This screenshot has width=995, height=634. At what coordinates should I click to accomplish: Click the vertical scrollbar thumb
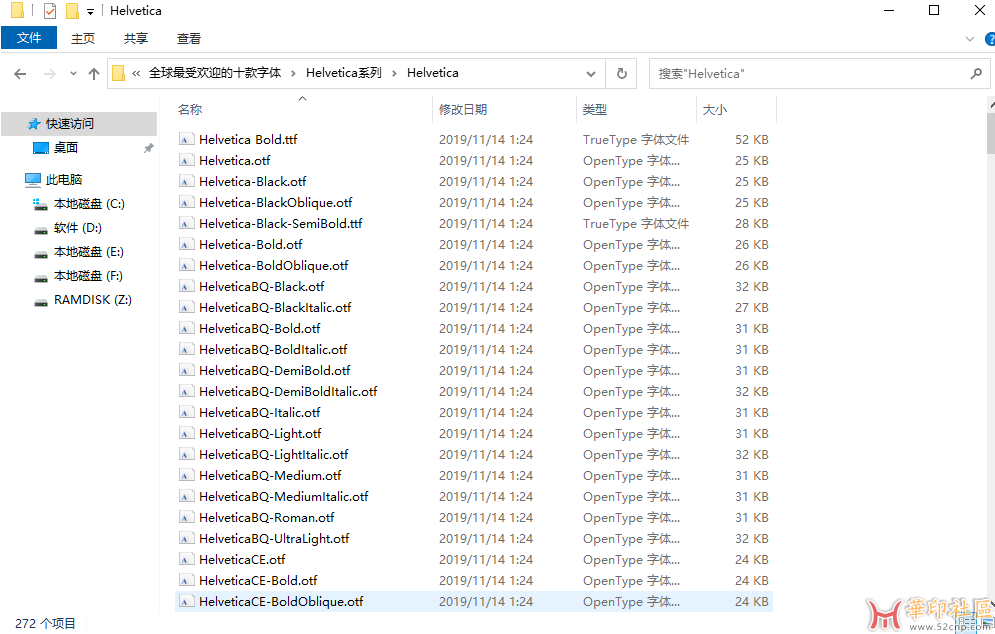pos(991,133)
